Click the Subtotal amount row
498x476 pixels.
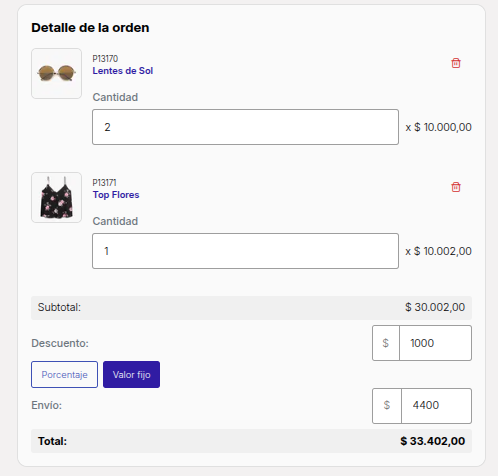tap(251, 307)
